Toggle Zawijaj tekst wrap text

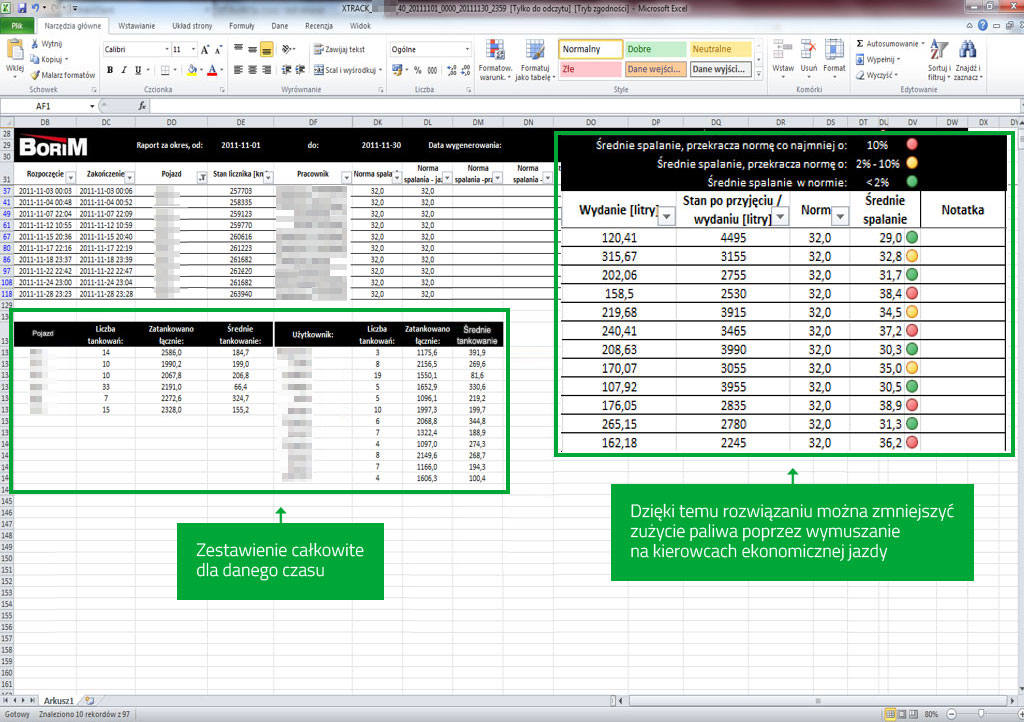(x=339, y=49)
